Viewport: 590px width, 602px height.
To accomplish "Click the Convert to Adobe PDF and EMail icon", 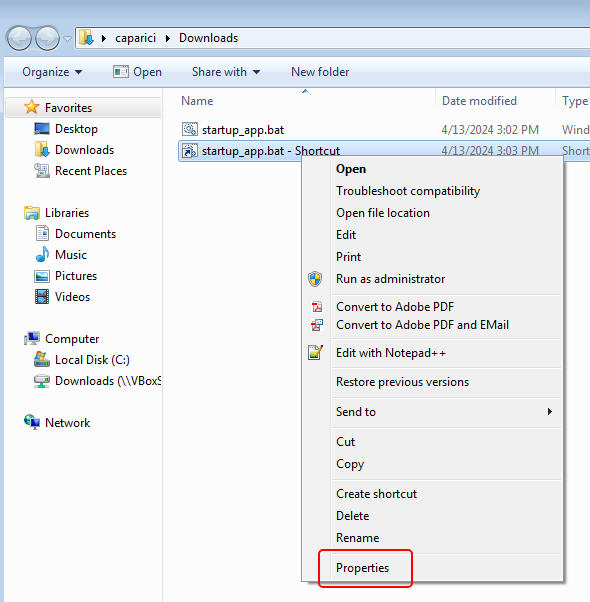I will 317,325.
